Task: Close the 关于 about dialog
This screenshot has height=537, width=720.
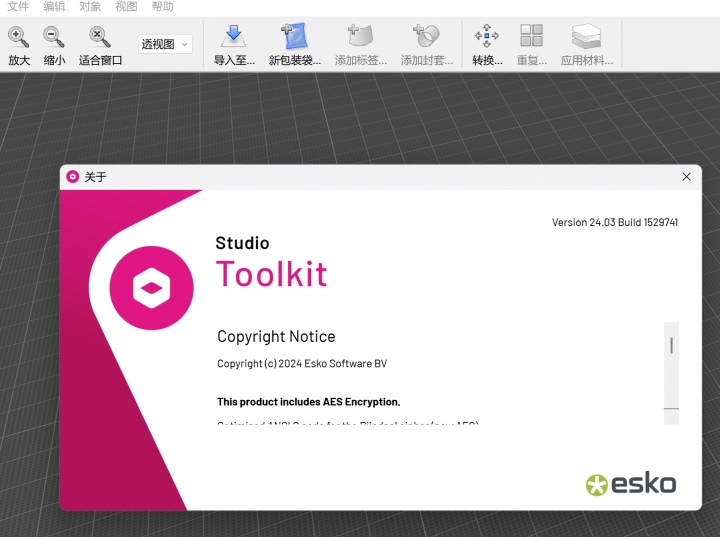Action: [x=686, y=177]
